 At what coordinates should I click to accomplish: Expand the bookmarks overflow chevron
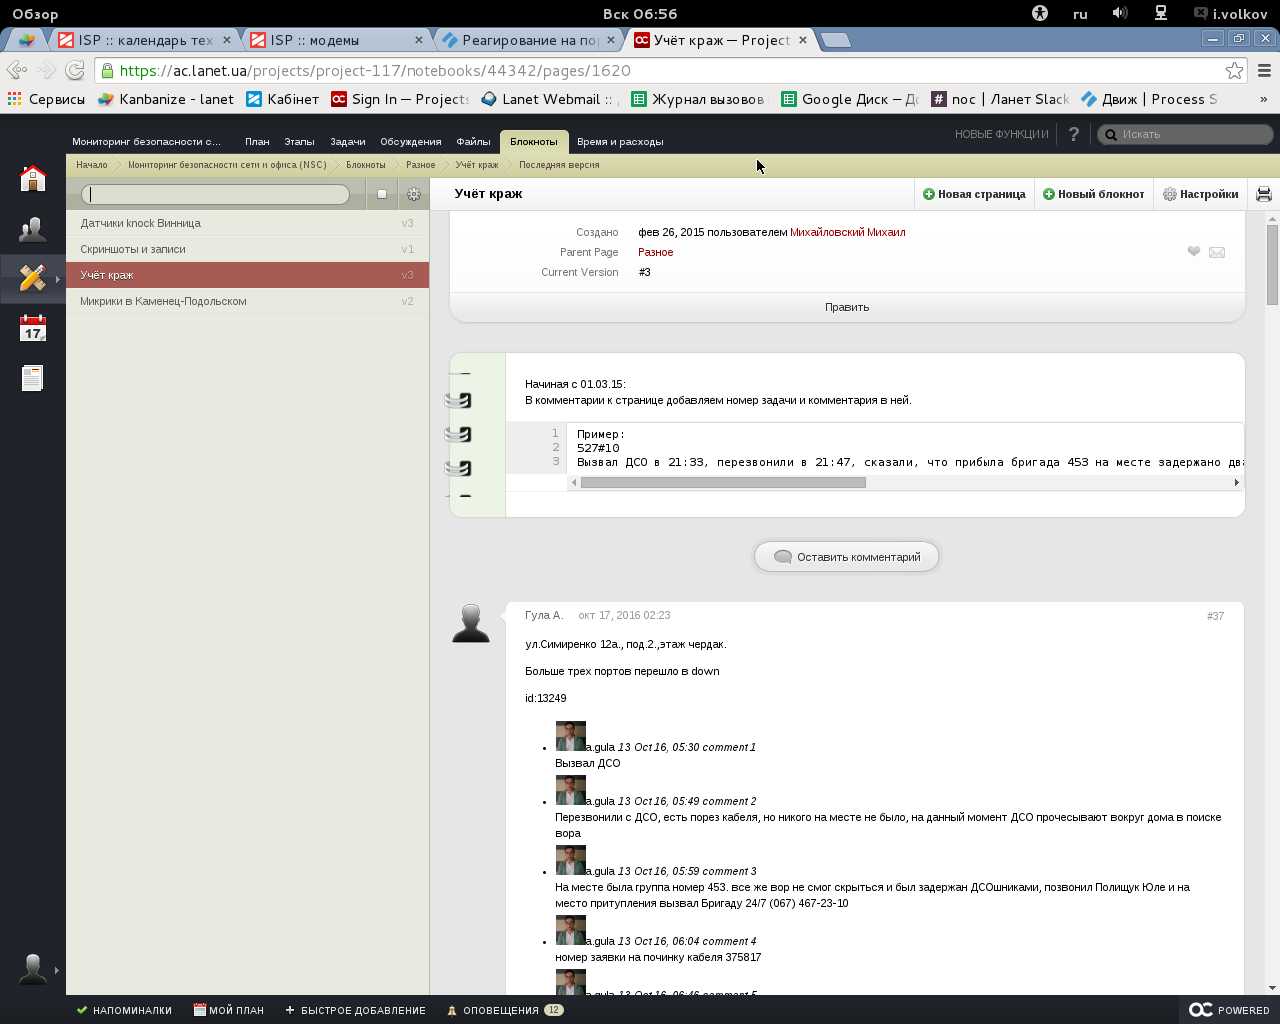pos(1263,99)
